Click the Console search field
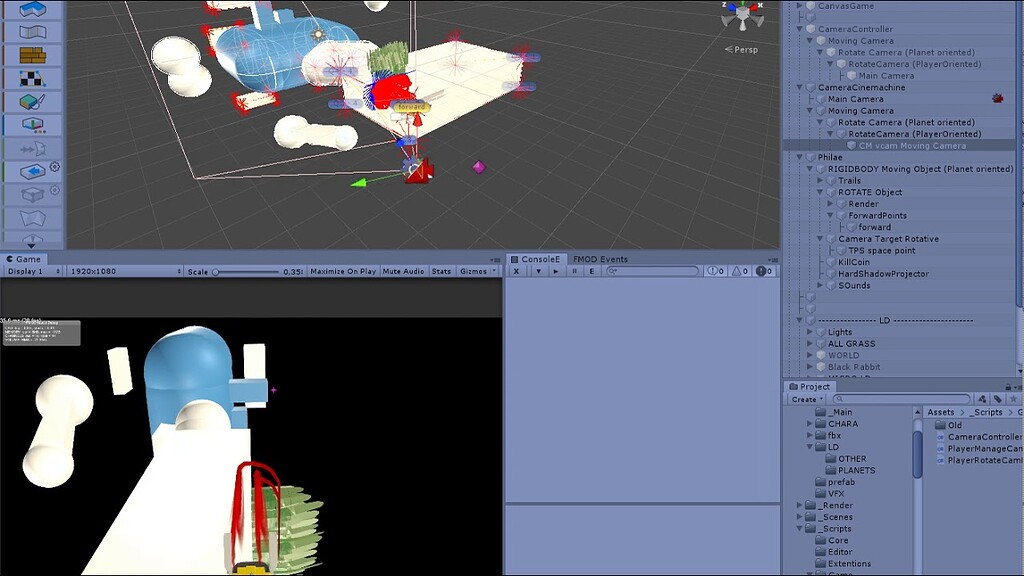 653,270
